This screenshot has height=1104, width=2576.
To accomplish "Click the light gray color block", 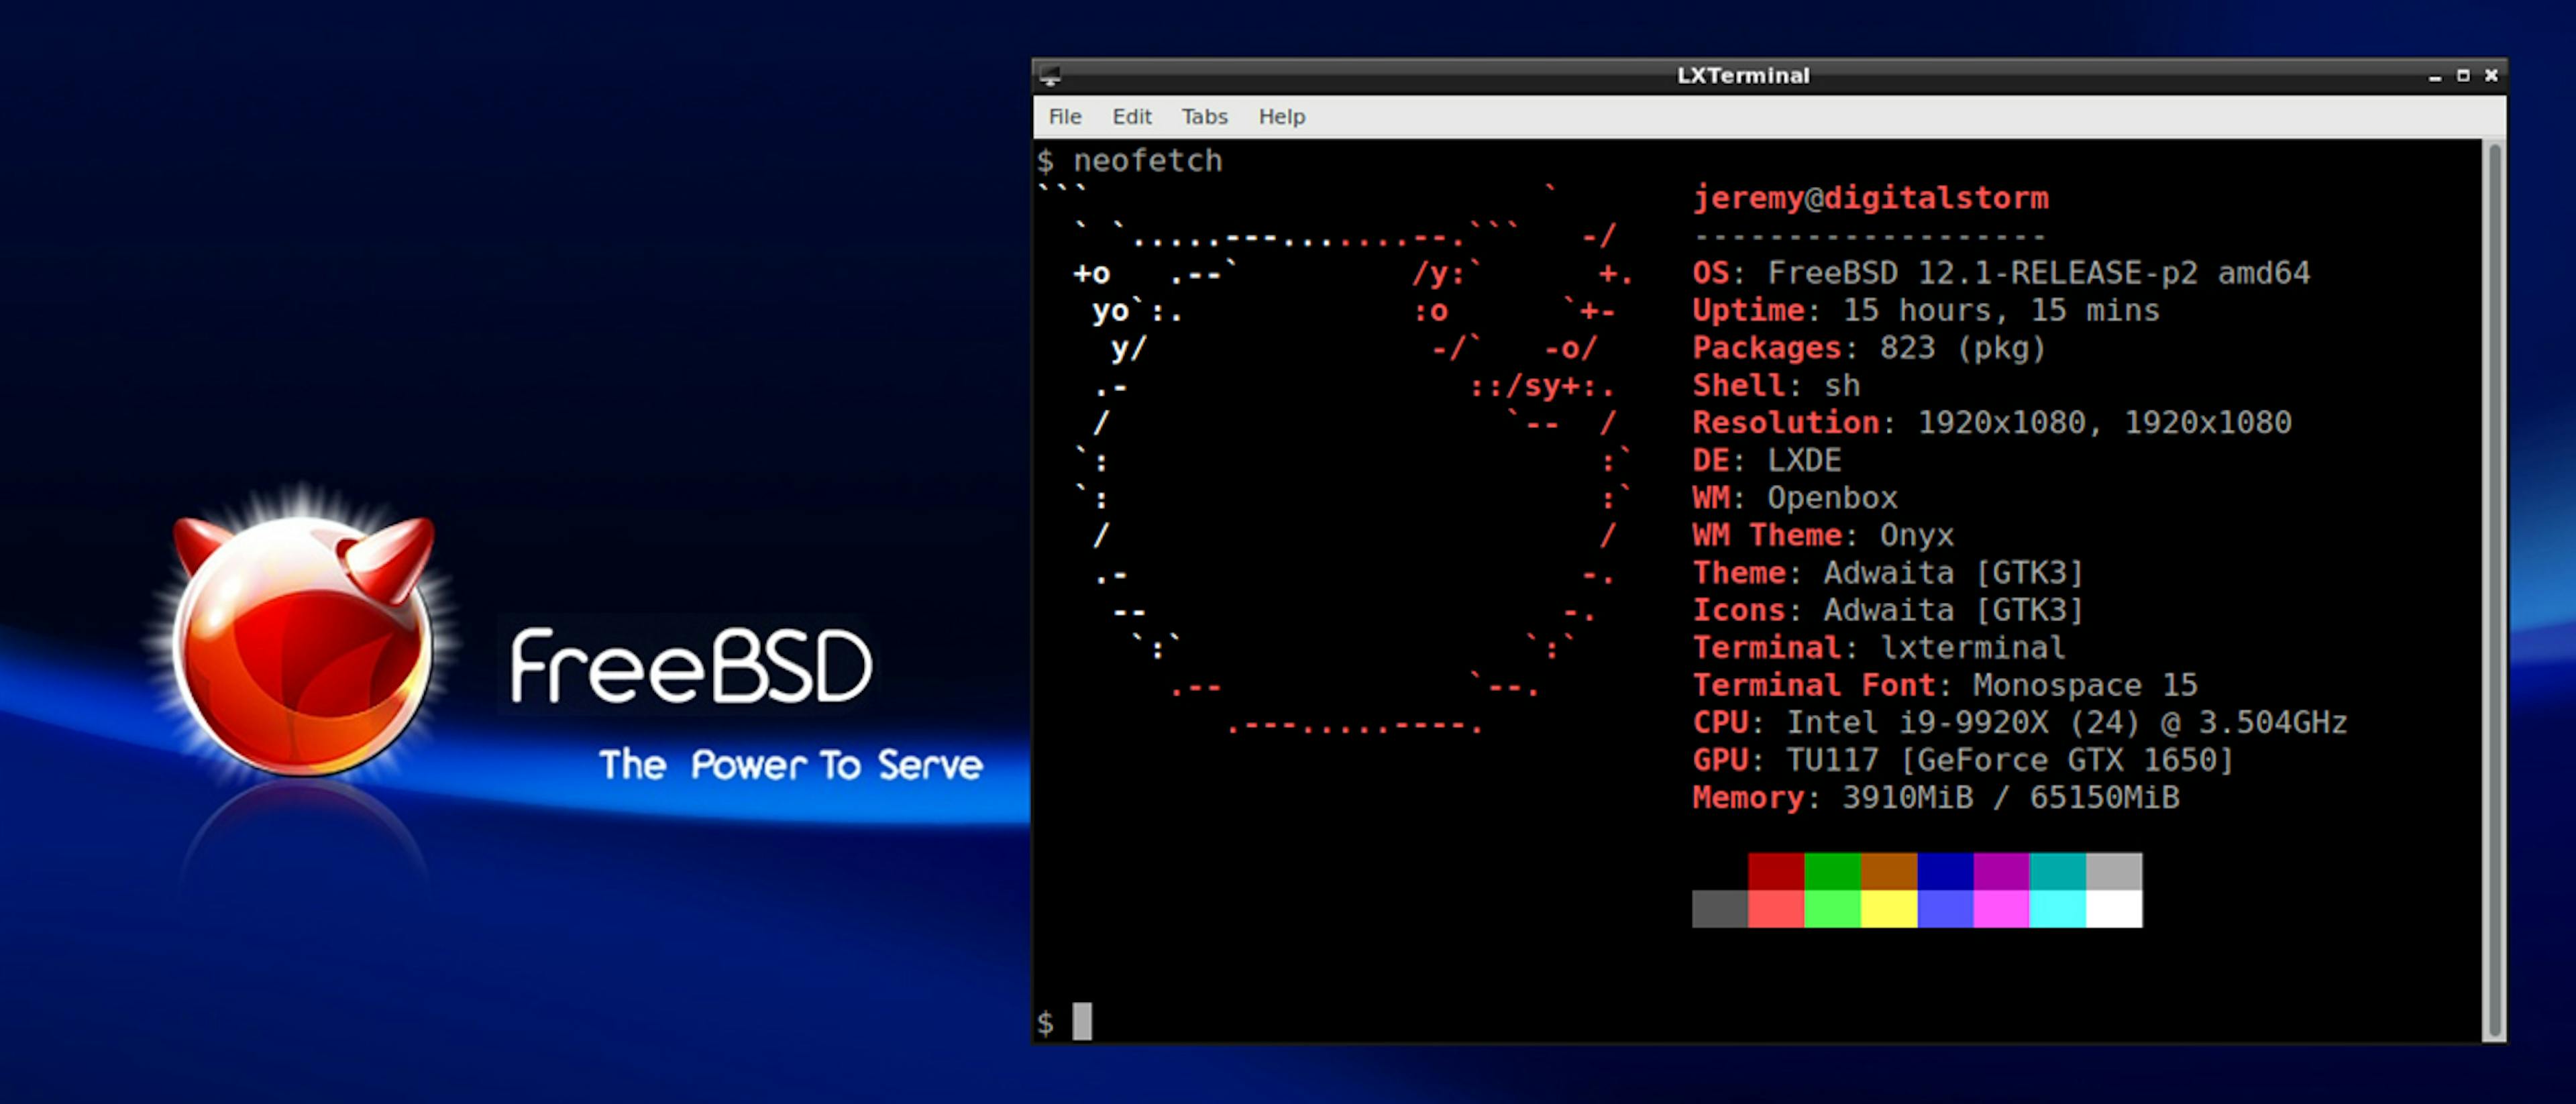I will click(2114, 871).
